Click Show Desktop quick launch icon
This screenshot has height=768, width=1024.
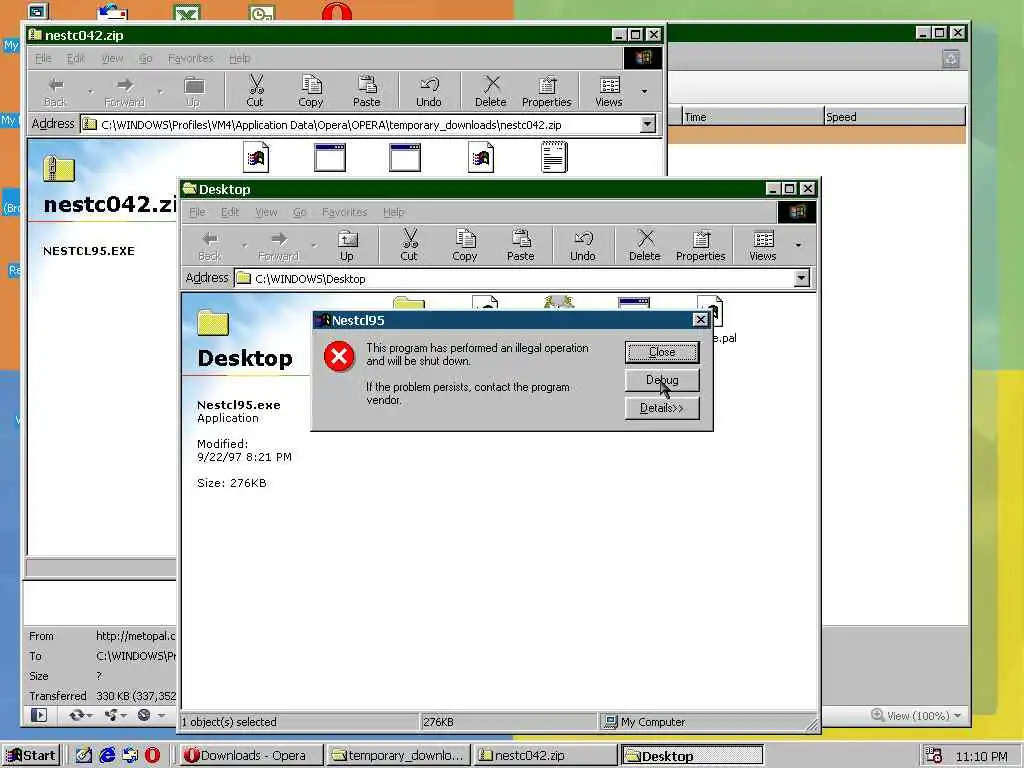pos(84,756)
